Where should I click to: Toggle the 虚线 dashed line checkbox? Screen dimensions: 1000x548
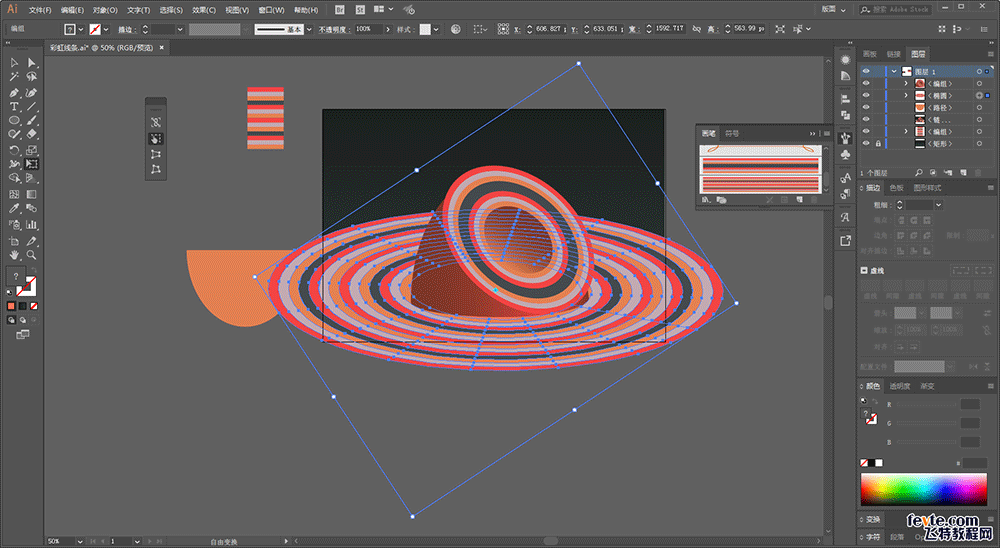point(864,270)
